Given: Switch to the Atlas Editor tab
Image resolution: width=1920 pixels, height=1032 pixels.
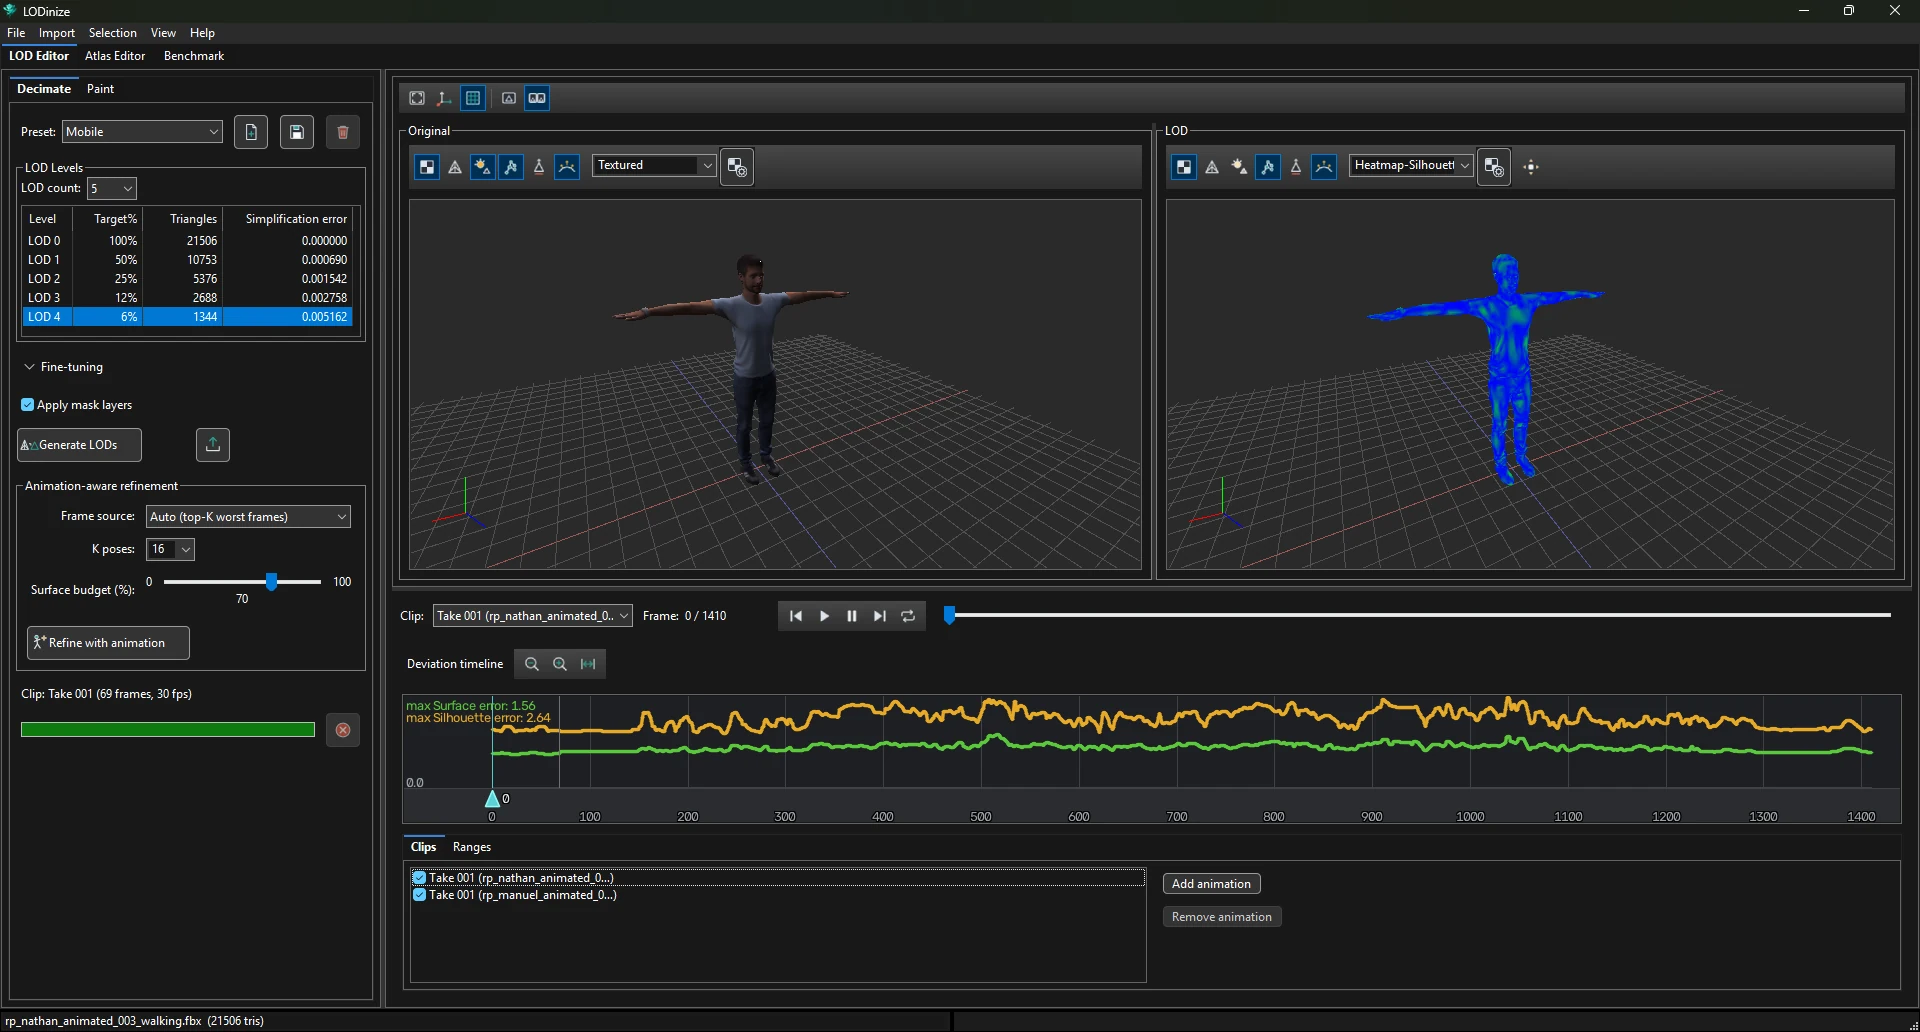Looking at the screenshot, I should click(115, 56).
